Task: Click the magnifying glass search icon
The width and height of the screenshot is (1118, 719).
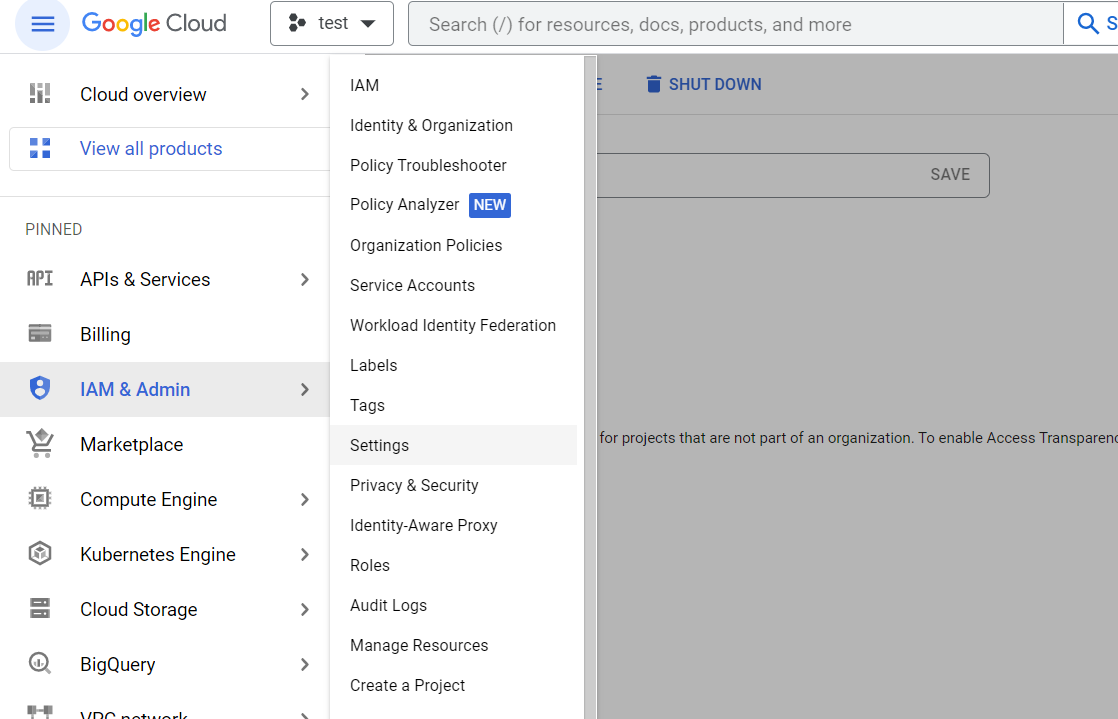Action: (1087, 24)
